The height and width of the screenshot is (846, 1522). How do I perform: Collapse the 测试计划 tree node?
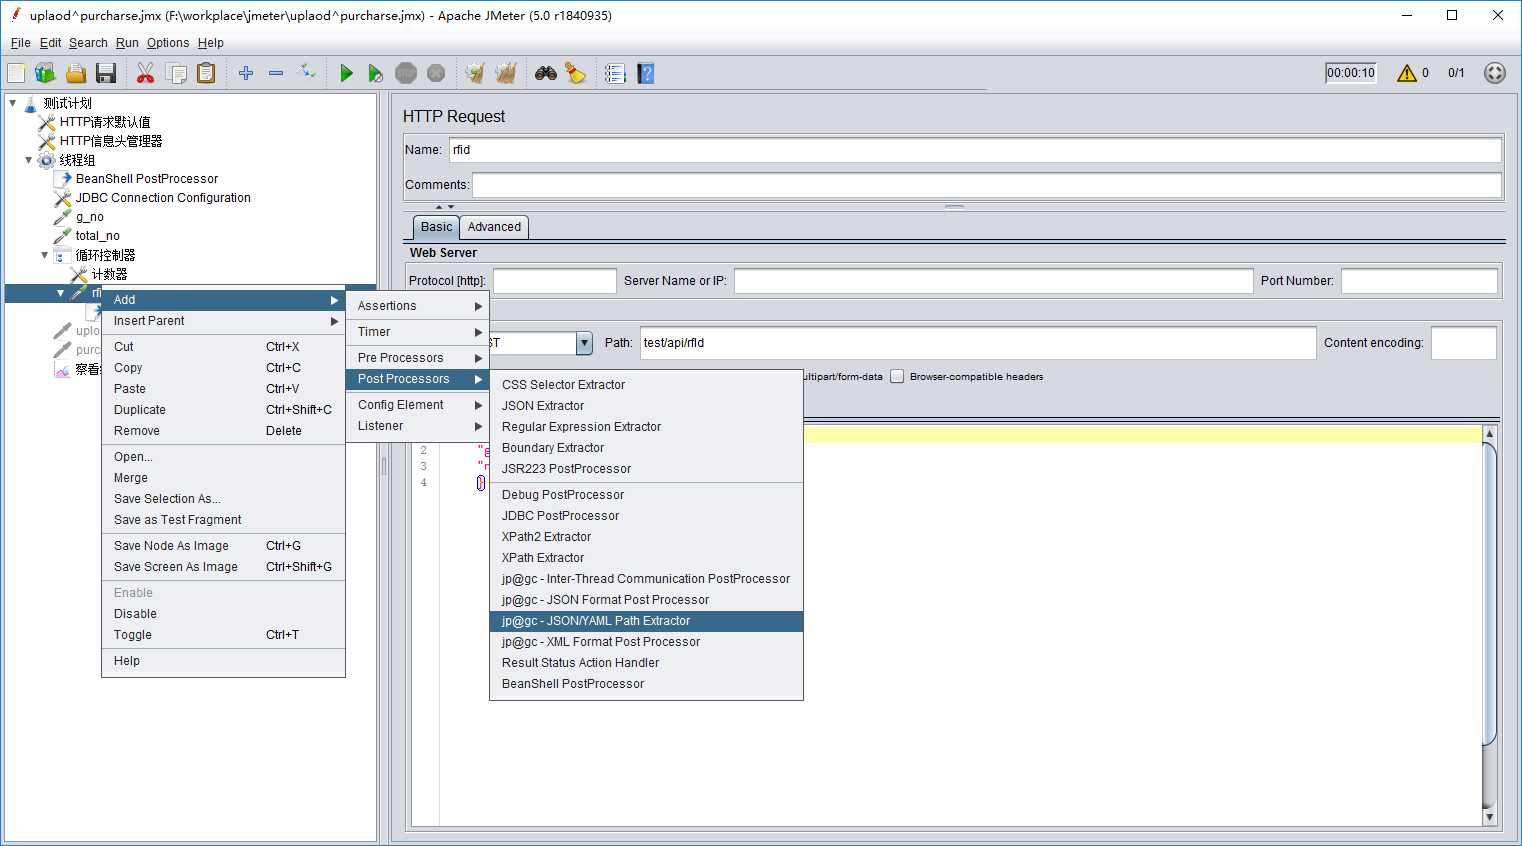[x=12, y=103]
